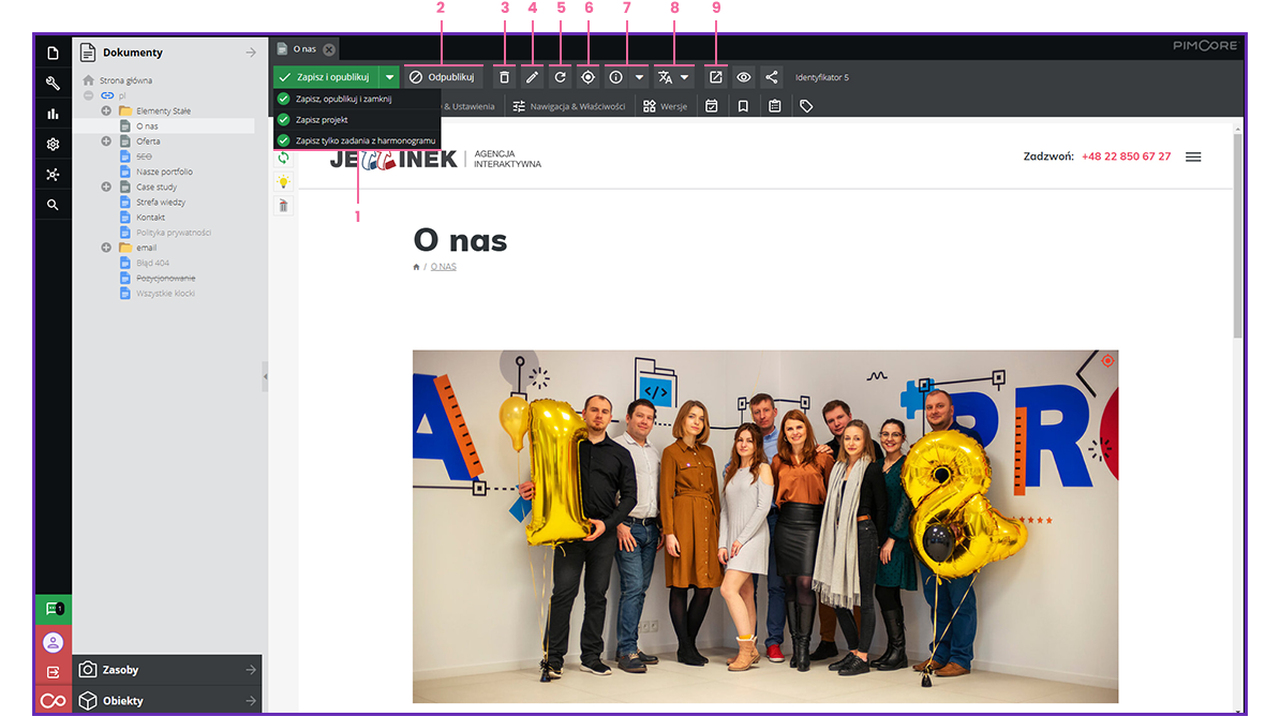Select Nasze portfolio in document tree
1280x716 pixels.
[164, 172]
